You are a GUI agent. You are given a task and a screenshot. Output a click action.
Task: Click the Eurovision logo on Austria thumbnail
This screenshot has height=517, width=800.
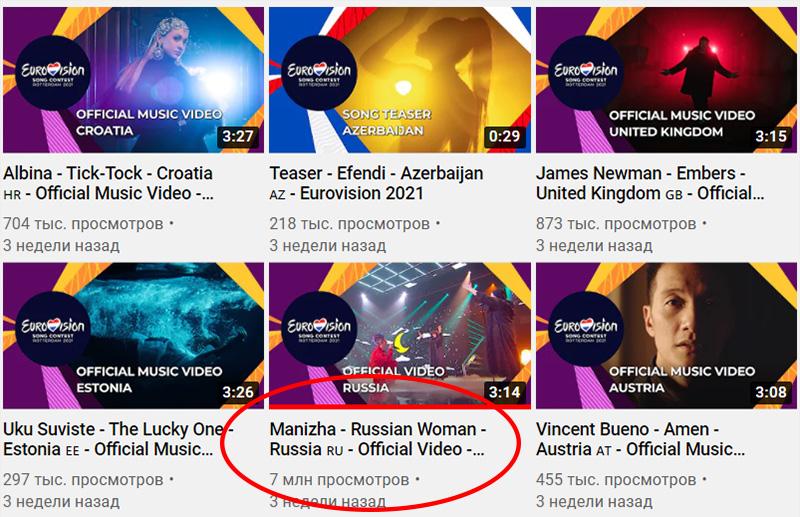tap(586, 329)
